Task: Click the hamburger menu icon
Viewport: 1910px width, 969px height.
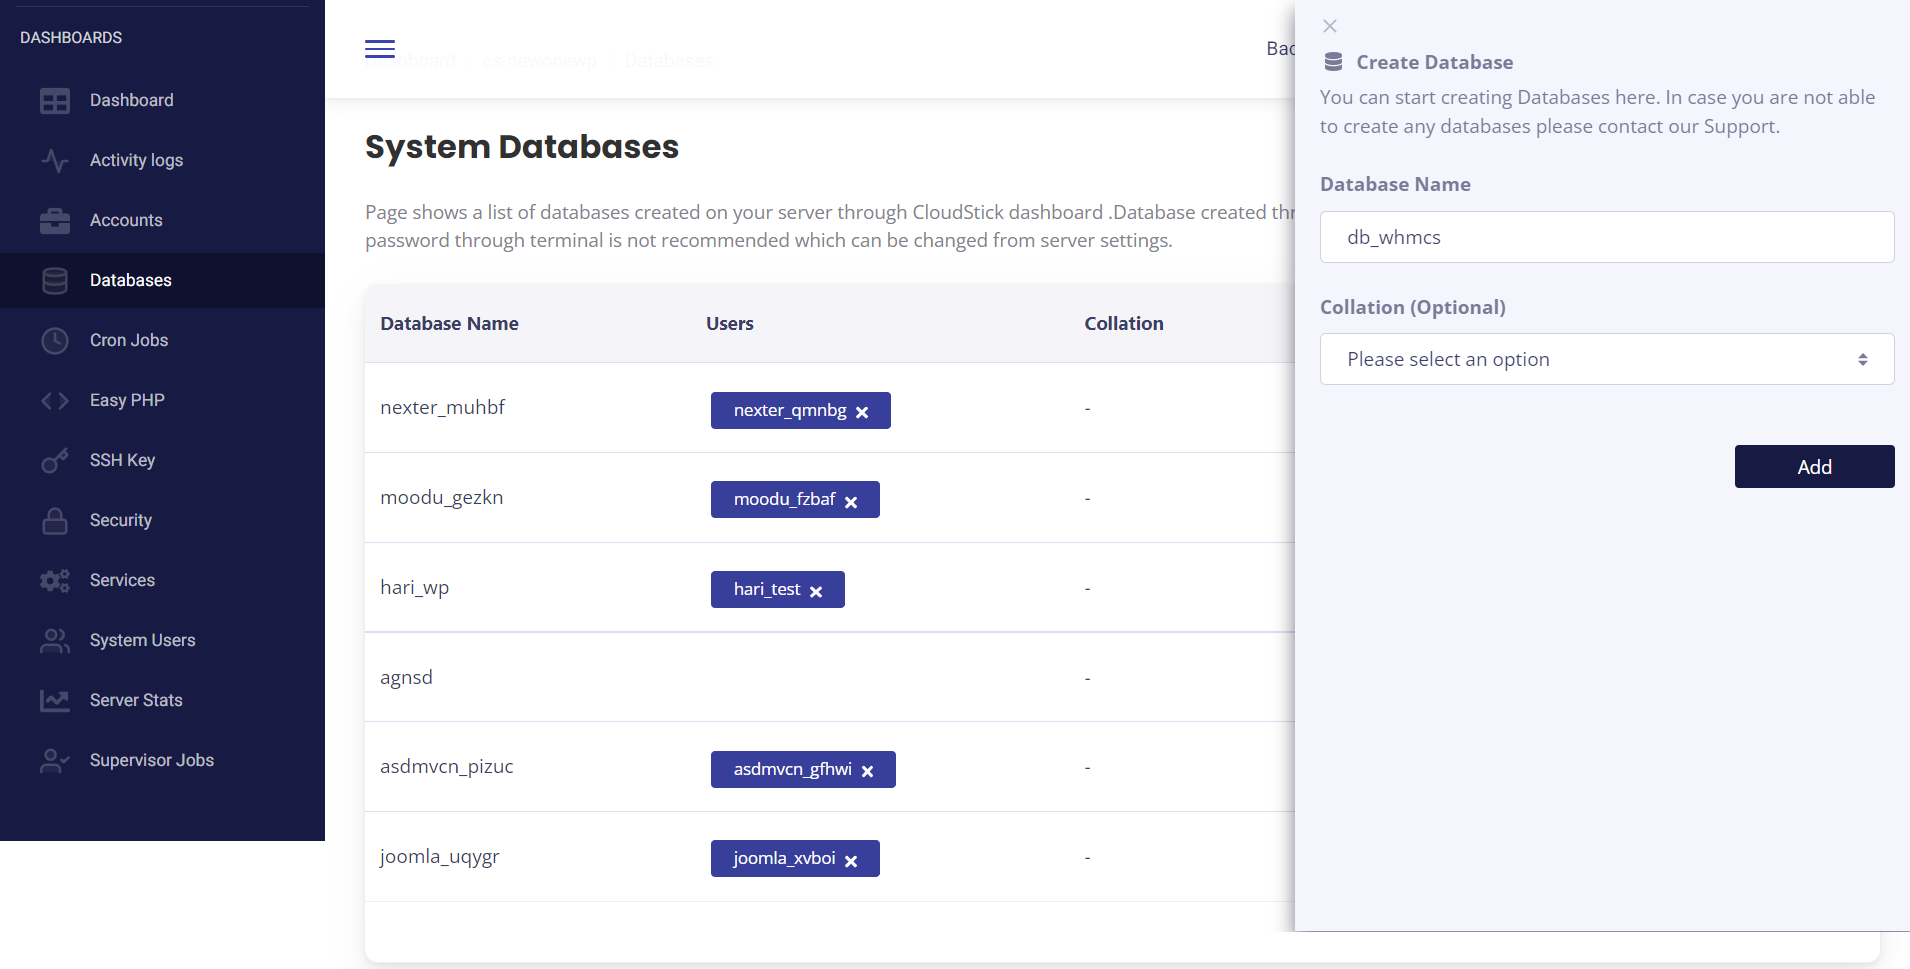Action: pos(380,49)
